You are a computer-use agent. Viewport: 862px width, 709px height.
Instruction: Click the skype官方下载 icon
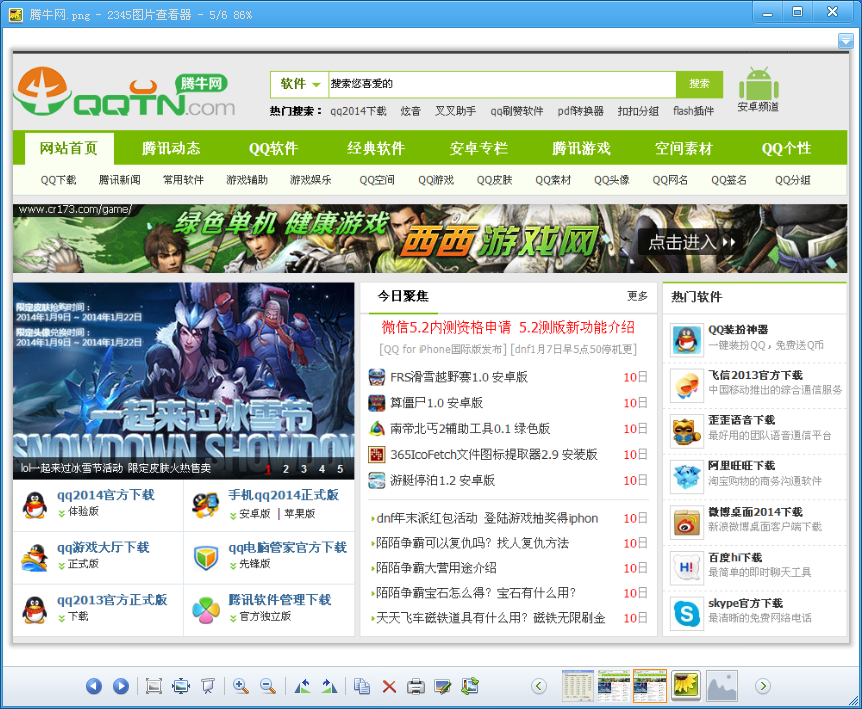[x=687, y=613]
